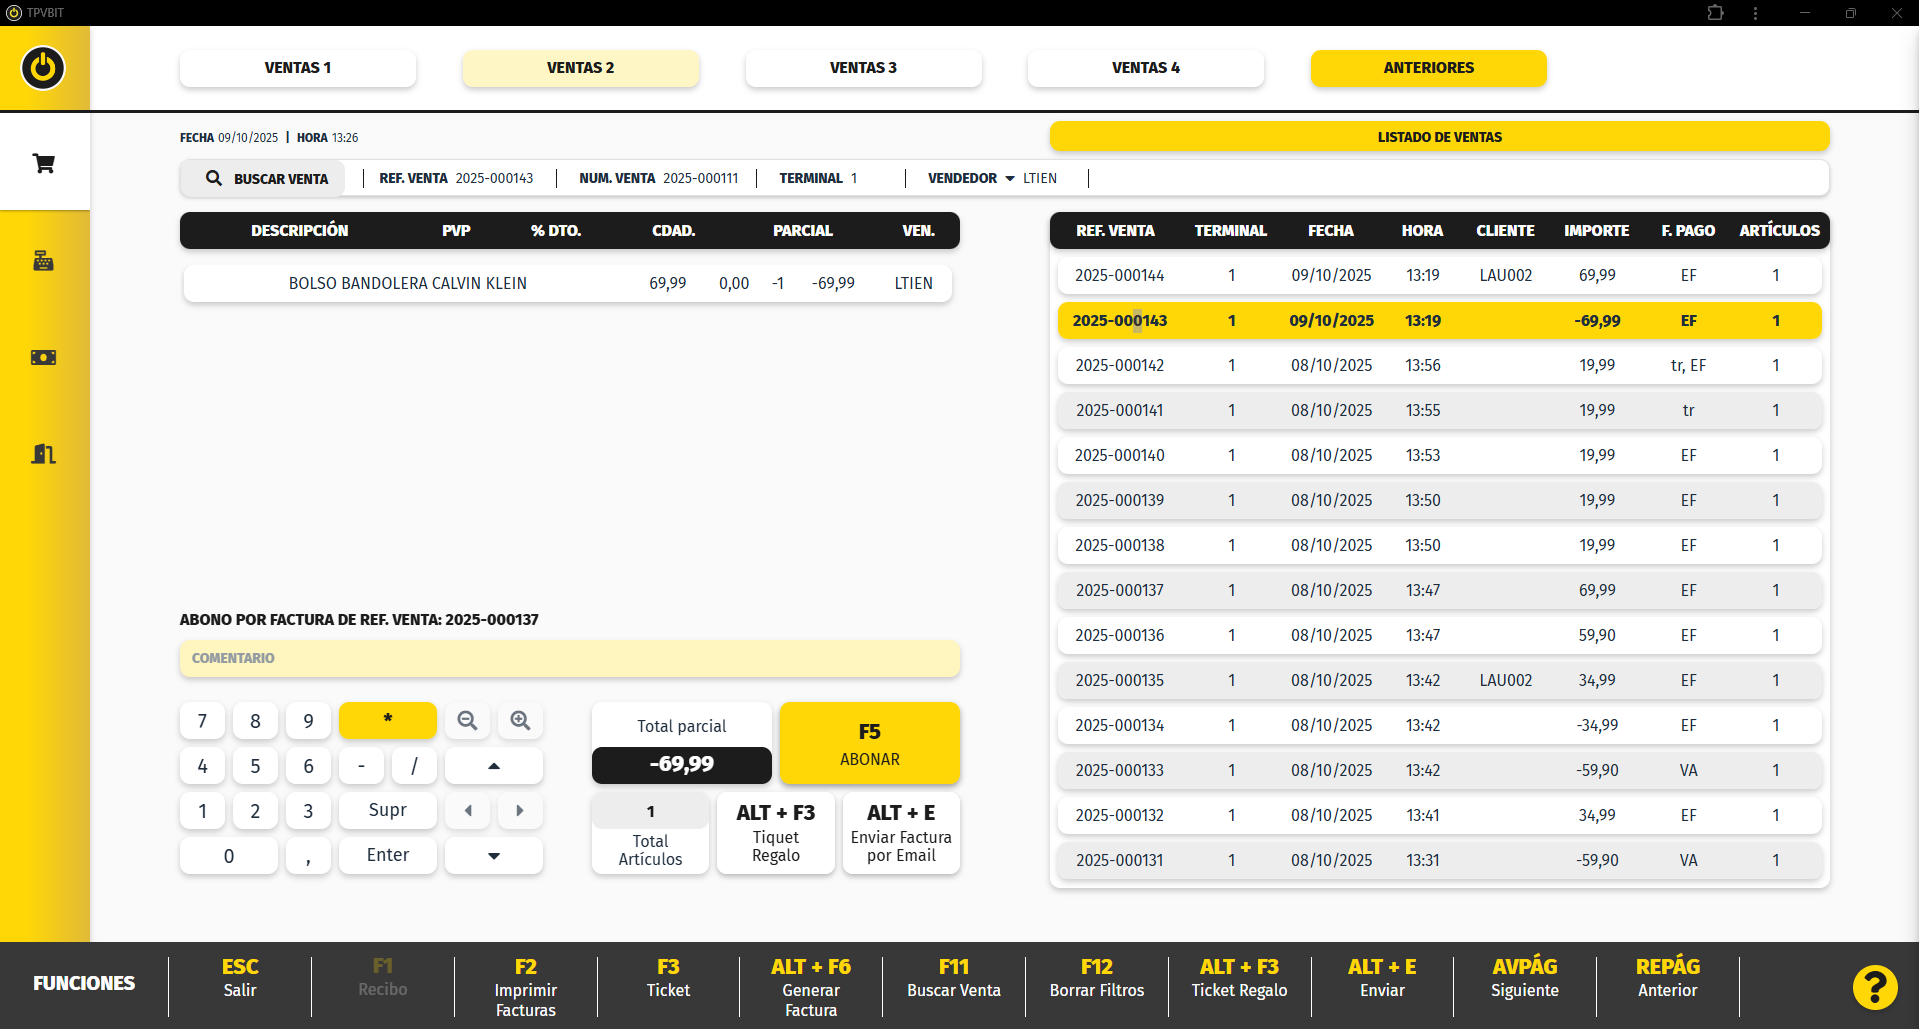
Task: Click the zoom out magnifier icon
Action: [x=467, y=721]
